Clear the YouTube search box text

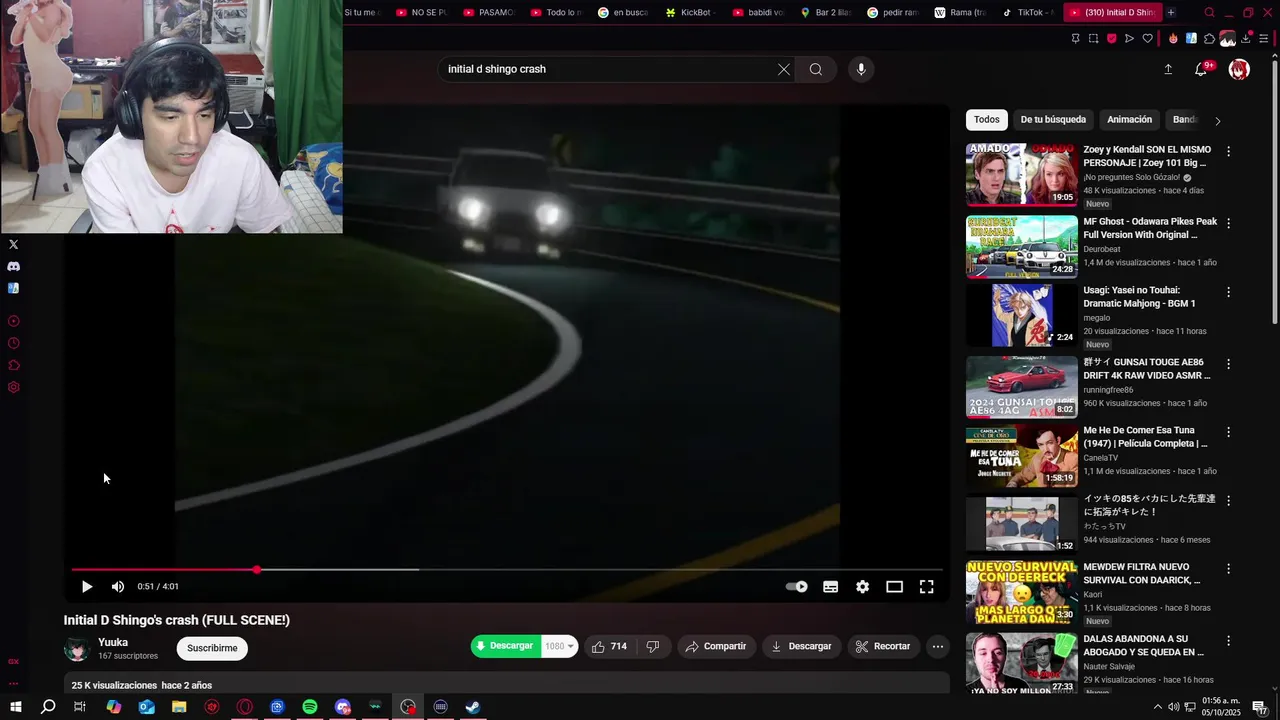coord(784,69)
